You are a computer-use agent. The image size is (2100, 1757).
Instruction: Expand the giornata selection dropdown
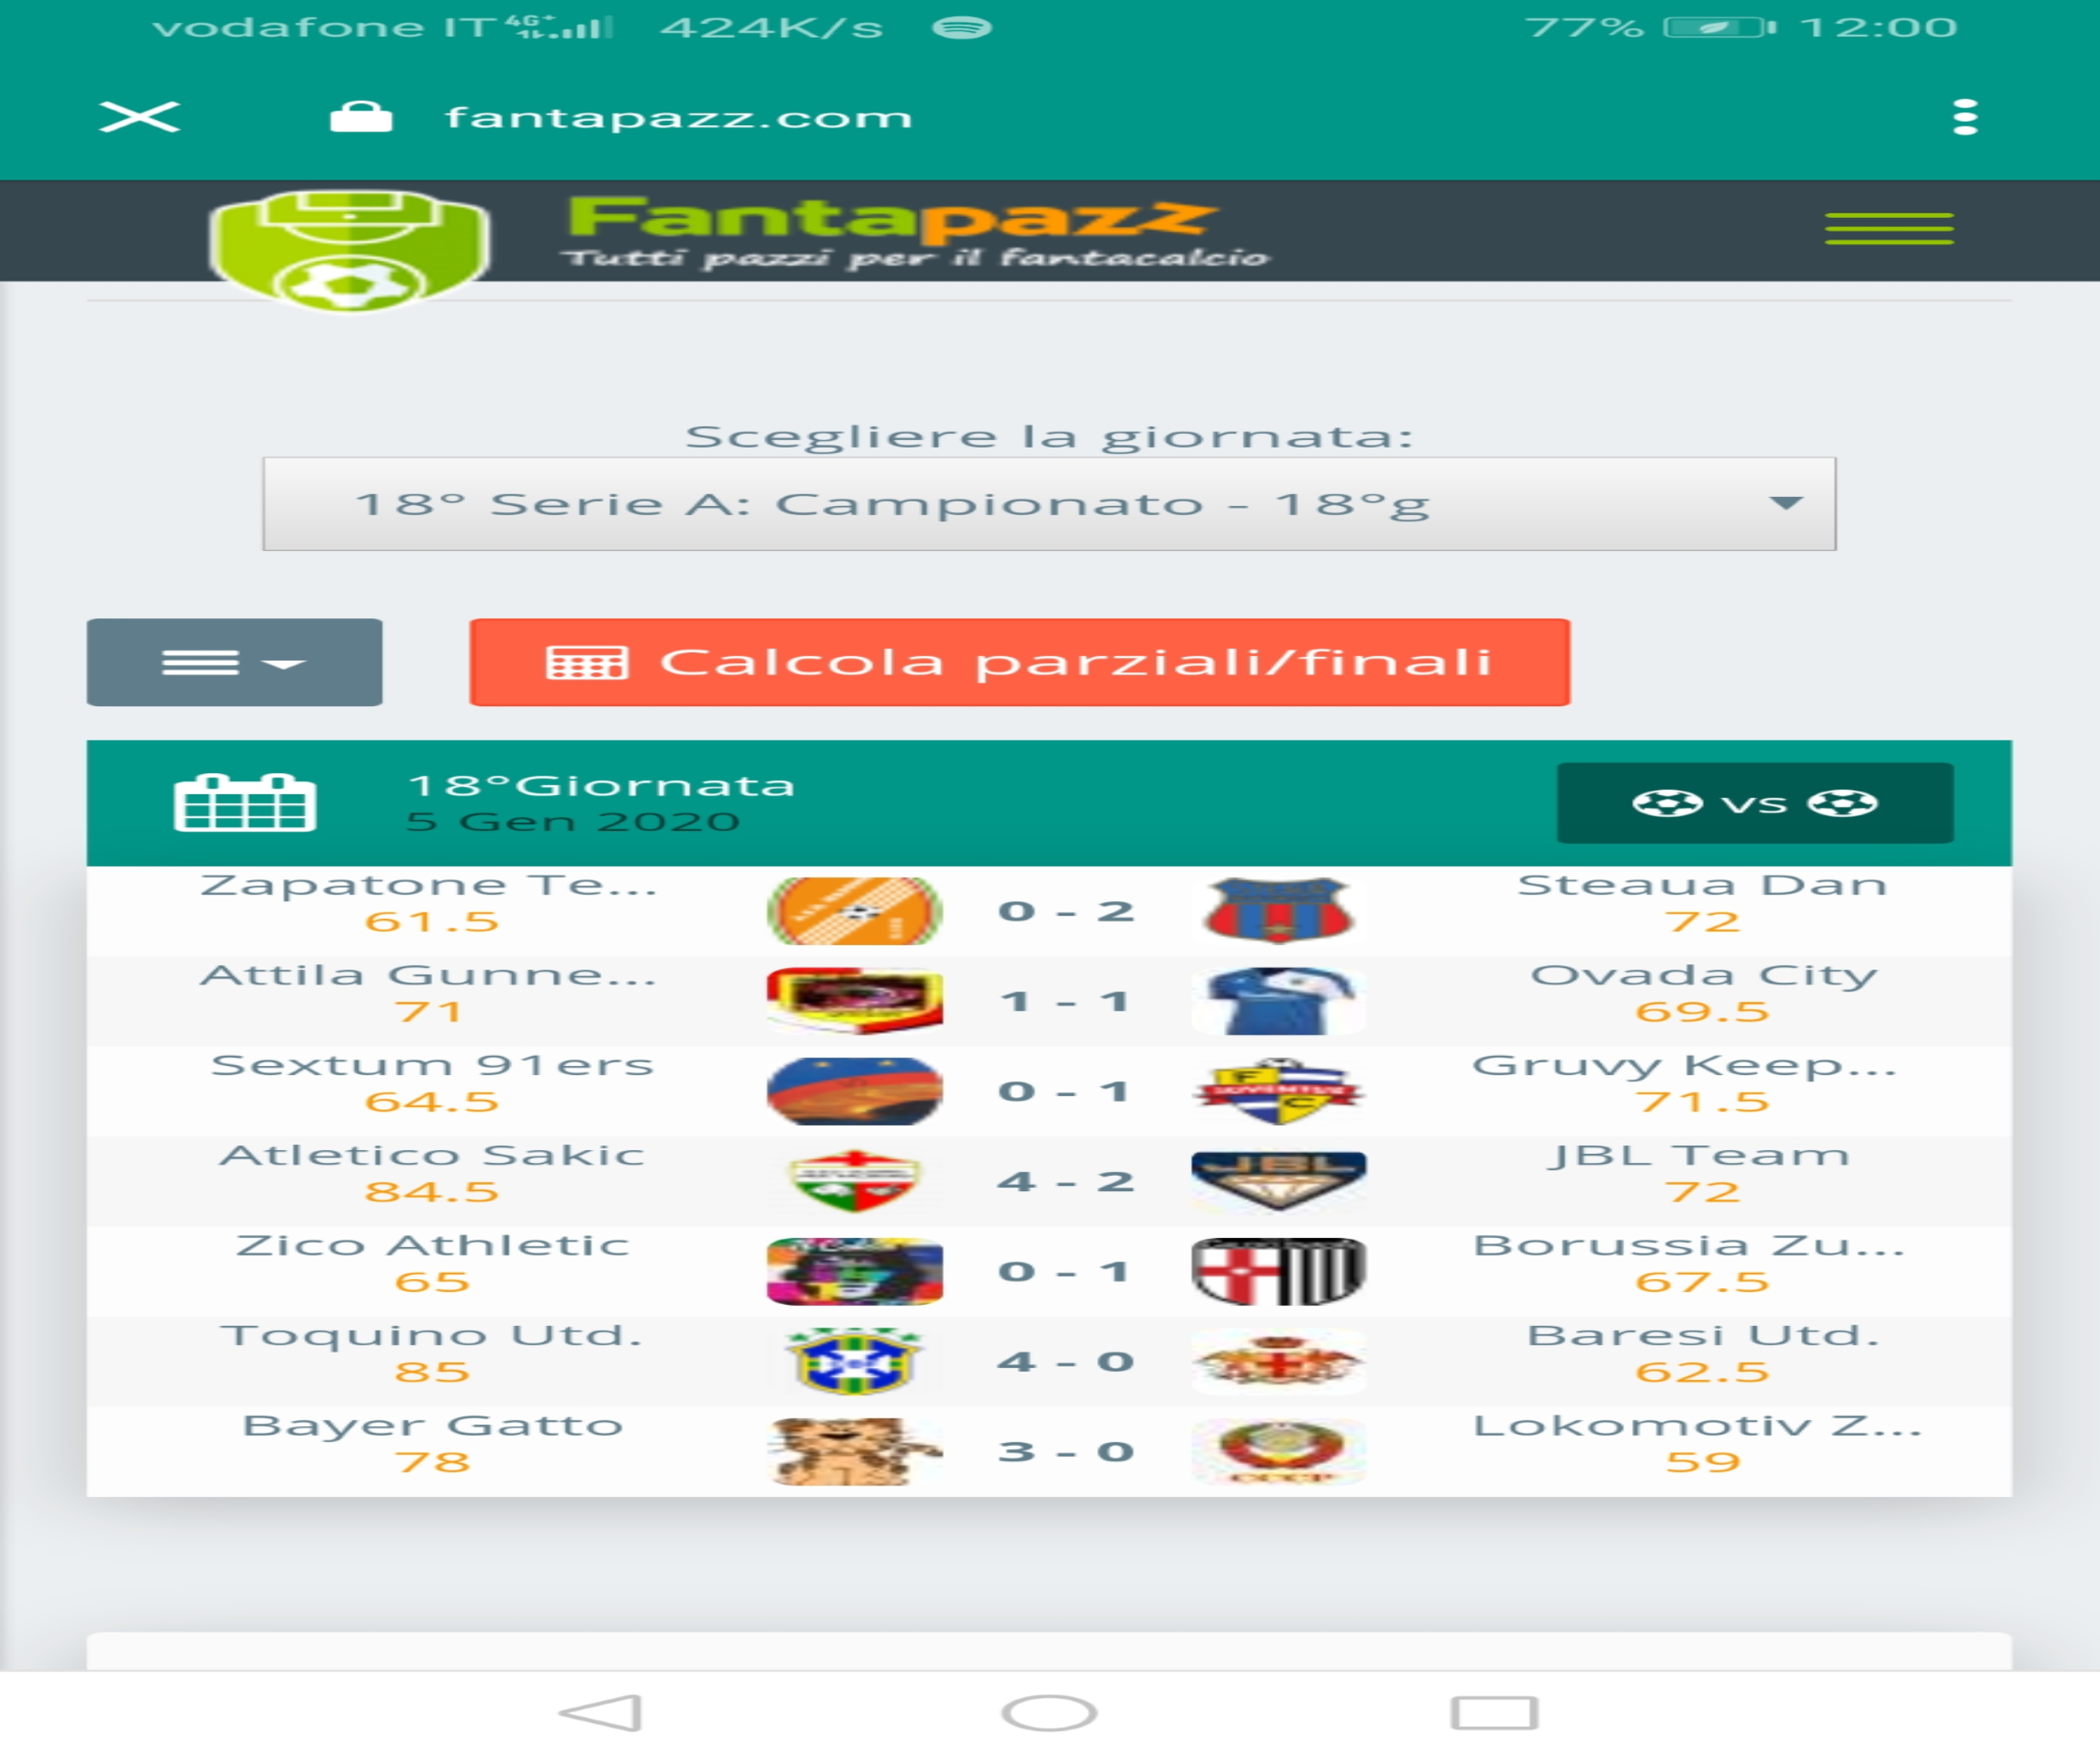pyautogui.click(x=1049, y=503)
